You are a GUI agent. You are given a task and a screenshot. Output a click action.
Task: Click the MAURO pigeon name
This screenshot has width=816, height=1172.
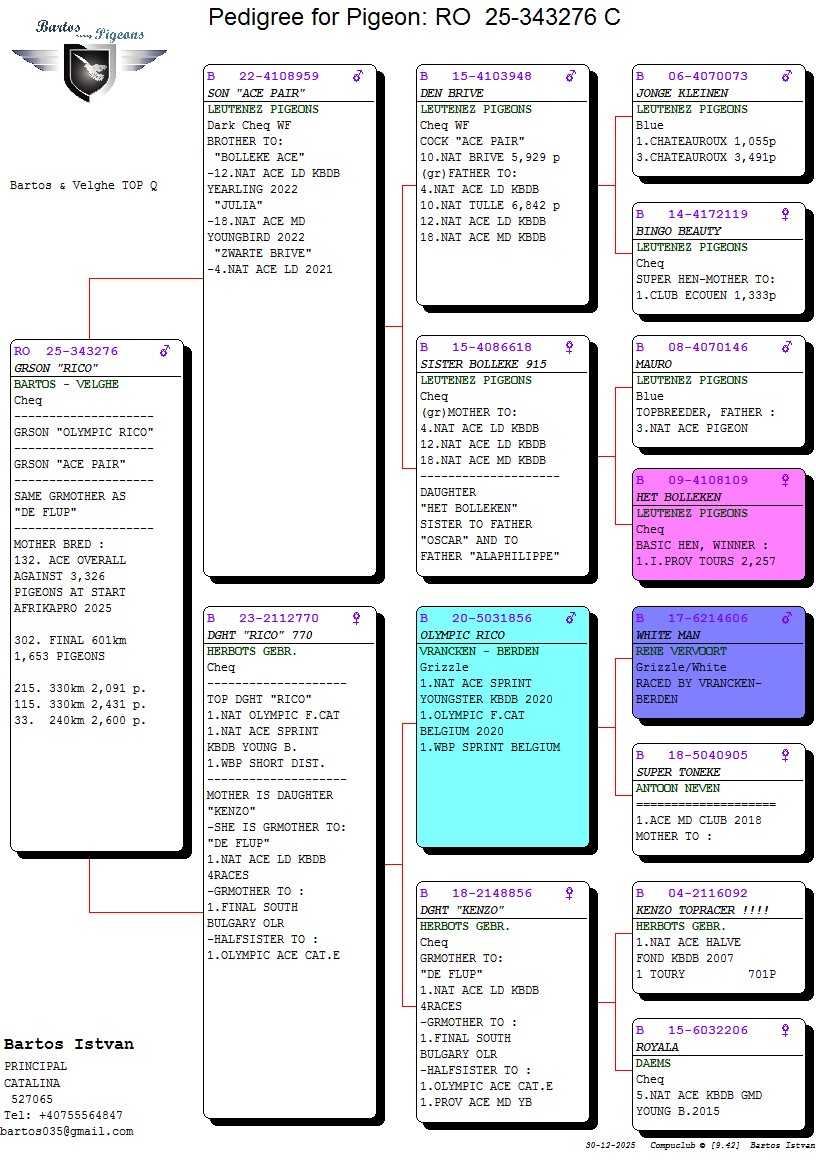click(654, 364)
